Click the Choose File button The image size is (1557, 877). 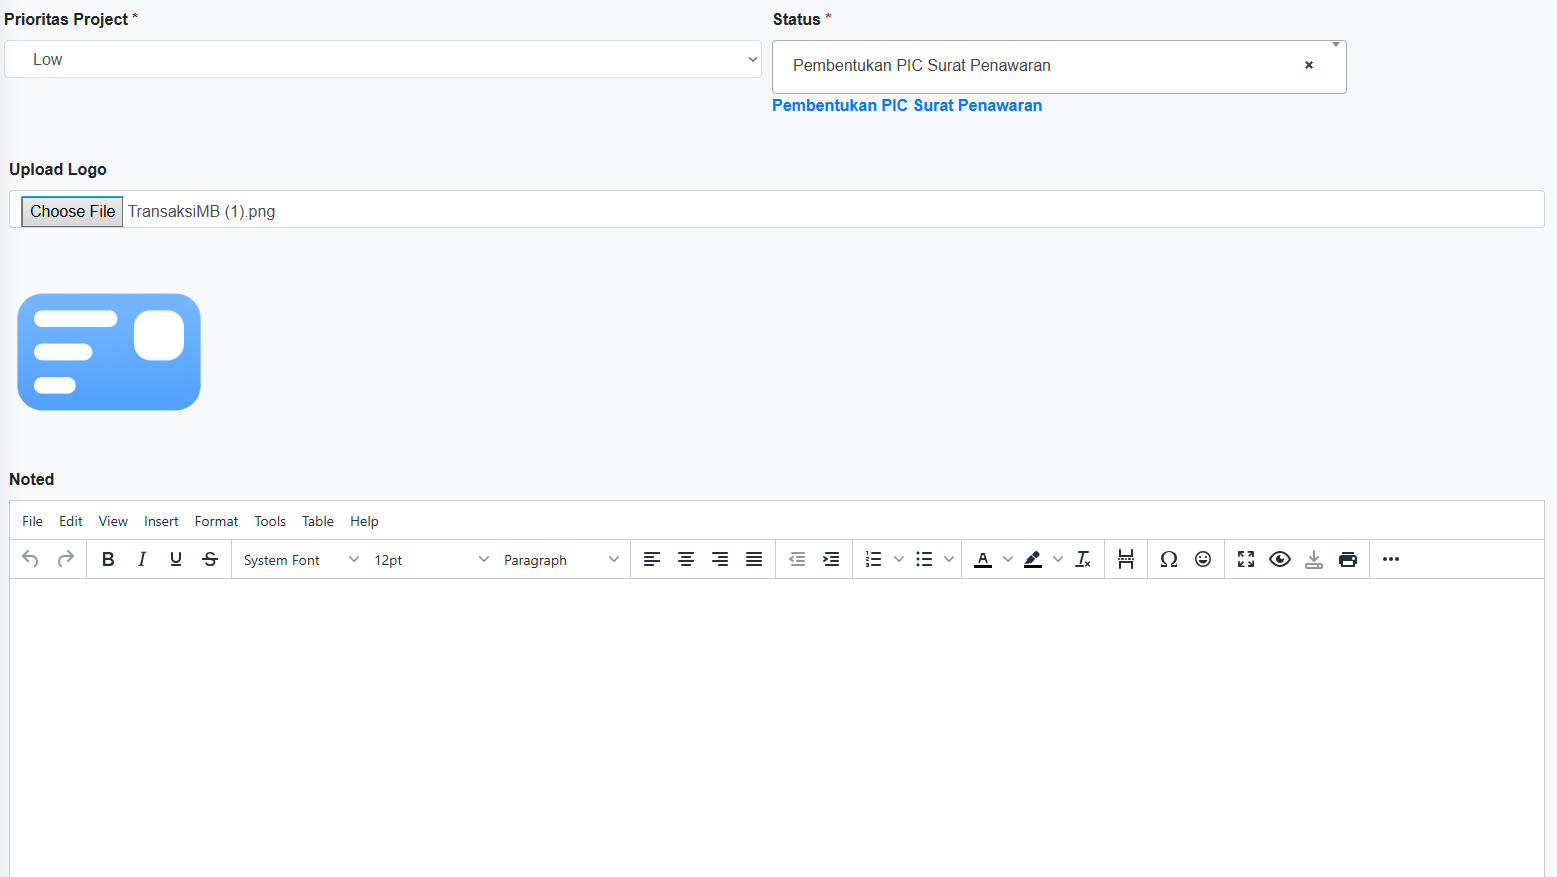click(72, 211)
